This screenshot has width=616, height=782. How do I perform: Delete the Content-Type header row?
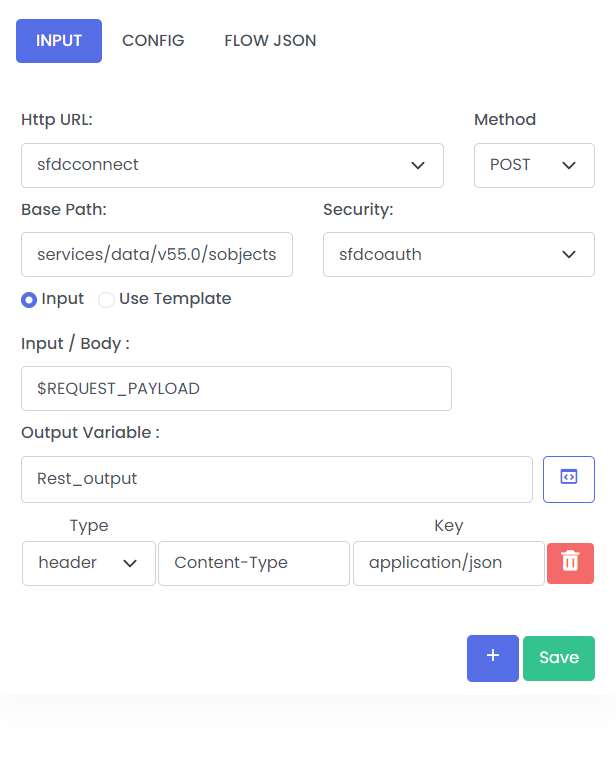pos(570,563)
